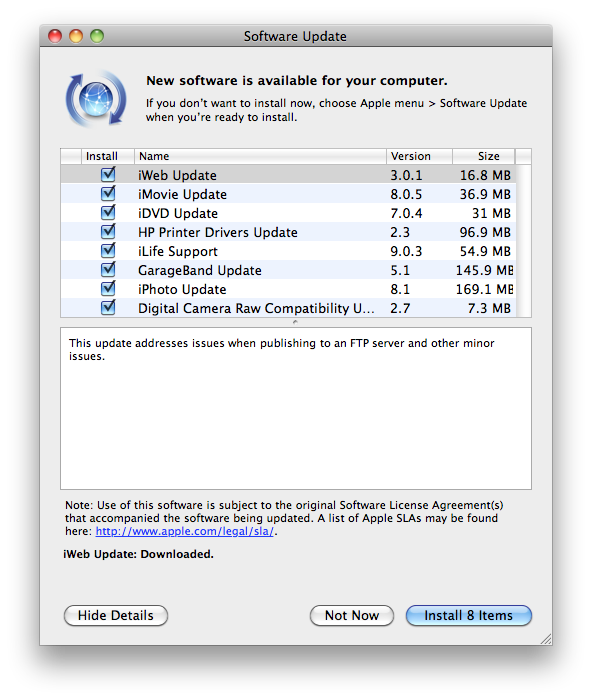Select the iDVD Update row name
Viewport: 592px width, 700px height.
coord(178,213)
